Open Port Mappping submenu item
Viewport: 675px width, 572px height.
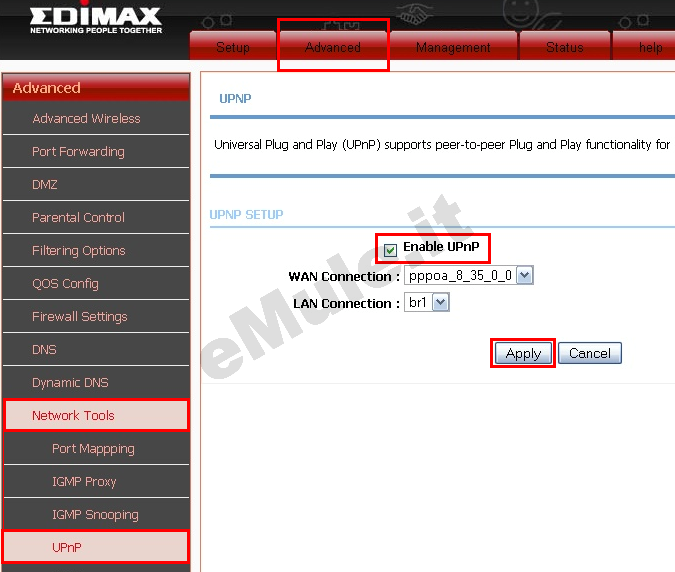pyautogui.click(x=97, y=448)
